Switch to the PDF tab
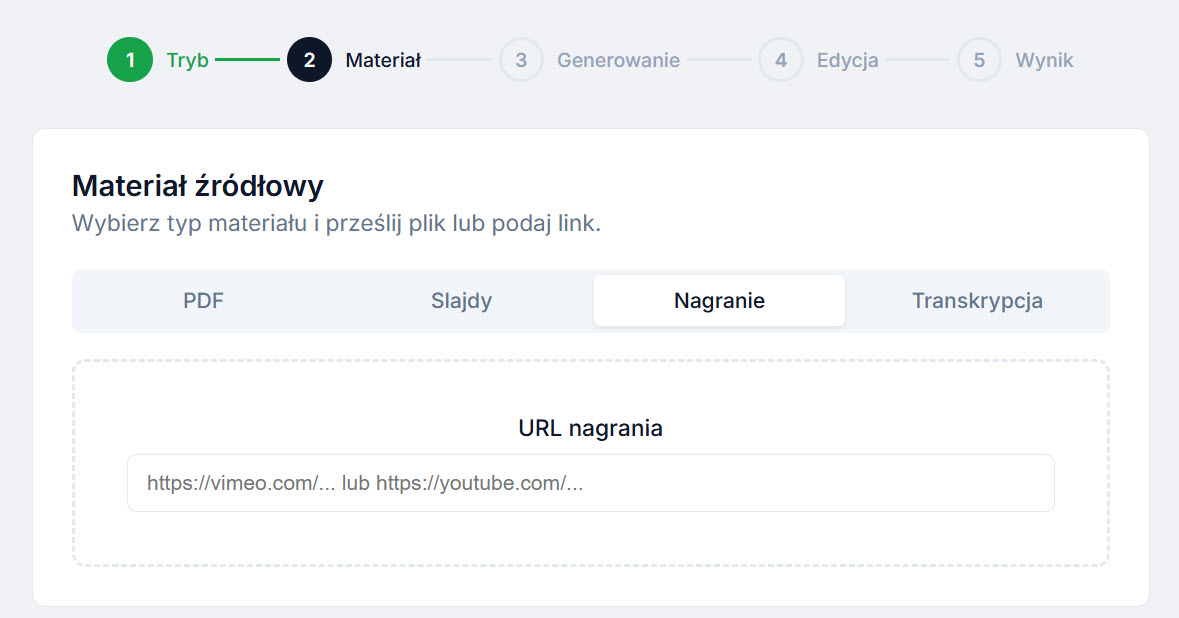The height and width of the screenshot is (618, 1179). tap(203, 300)
